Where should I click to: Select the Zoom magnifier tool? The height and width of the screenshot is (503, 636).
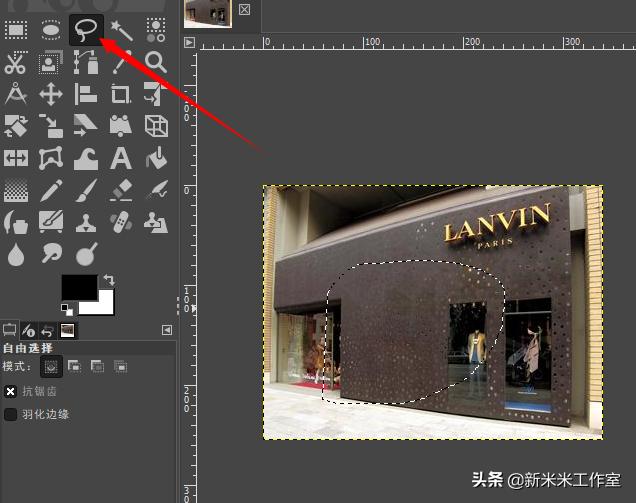pos(156,62)
